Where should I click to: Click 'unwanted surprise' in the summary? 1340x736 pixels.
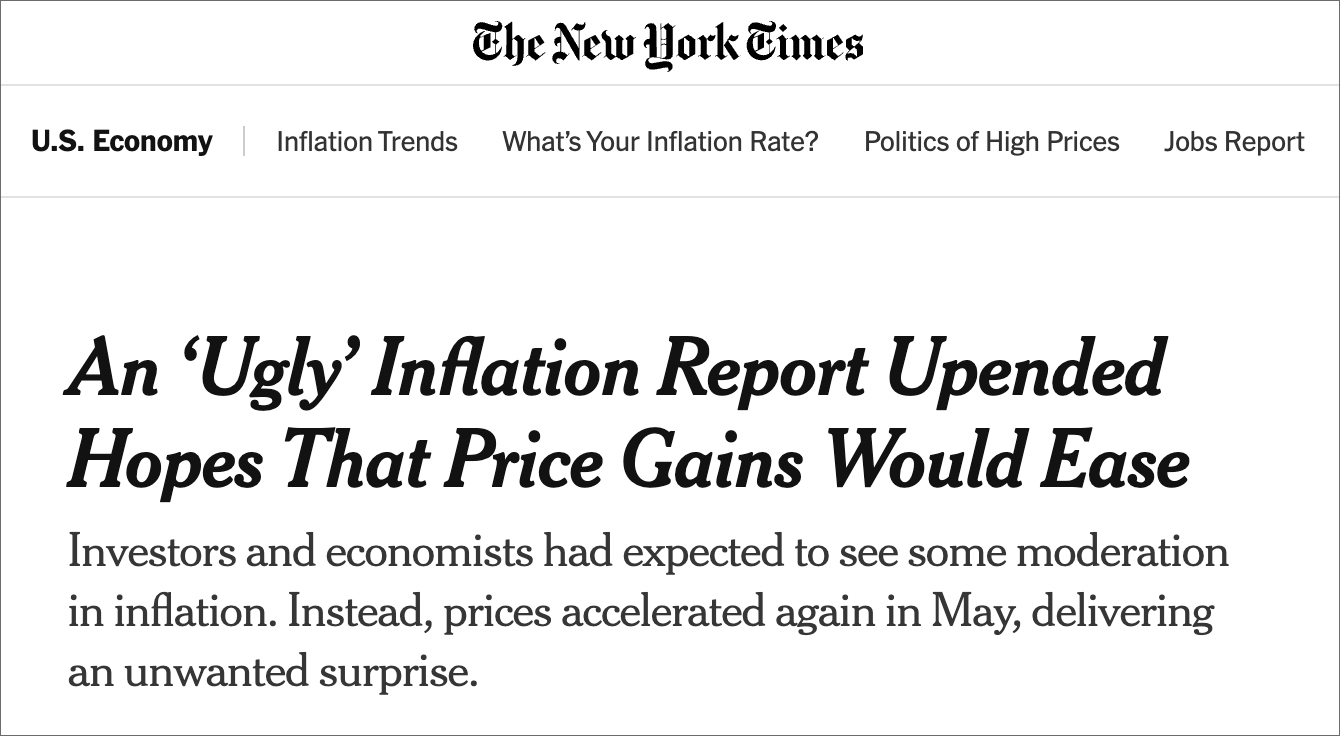(300, 672)
